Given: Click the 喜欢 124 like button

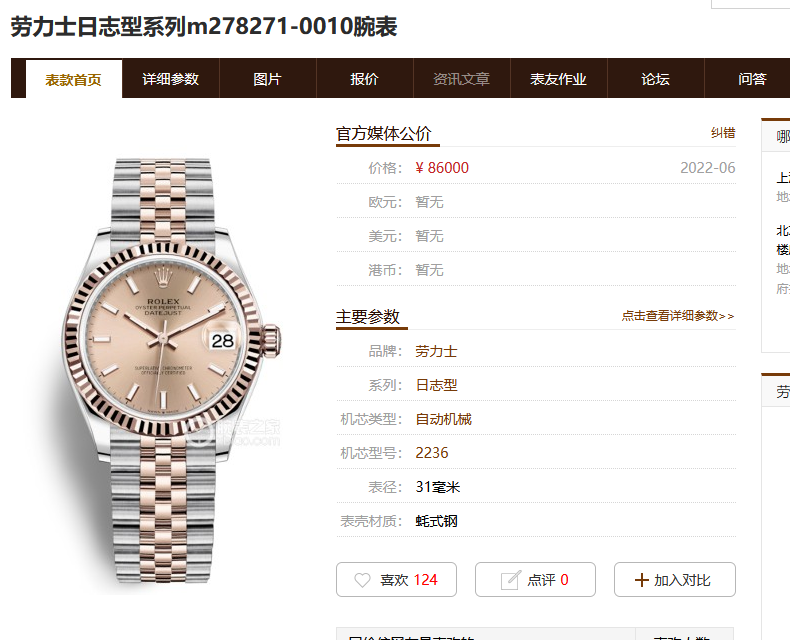Looking at the screenshot, I should [397, 580].
